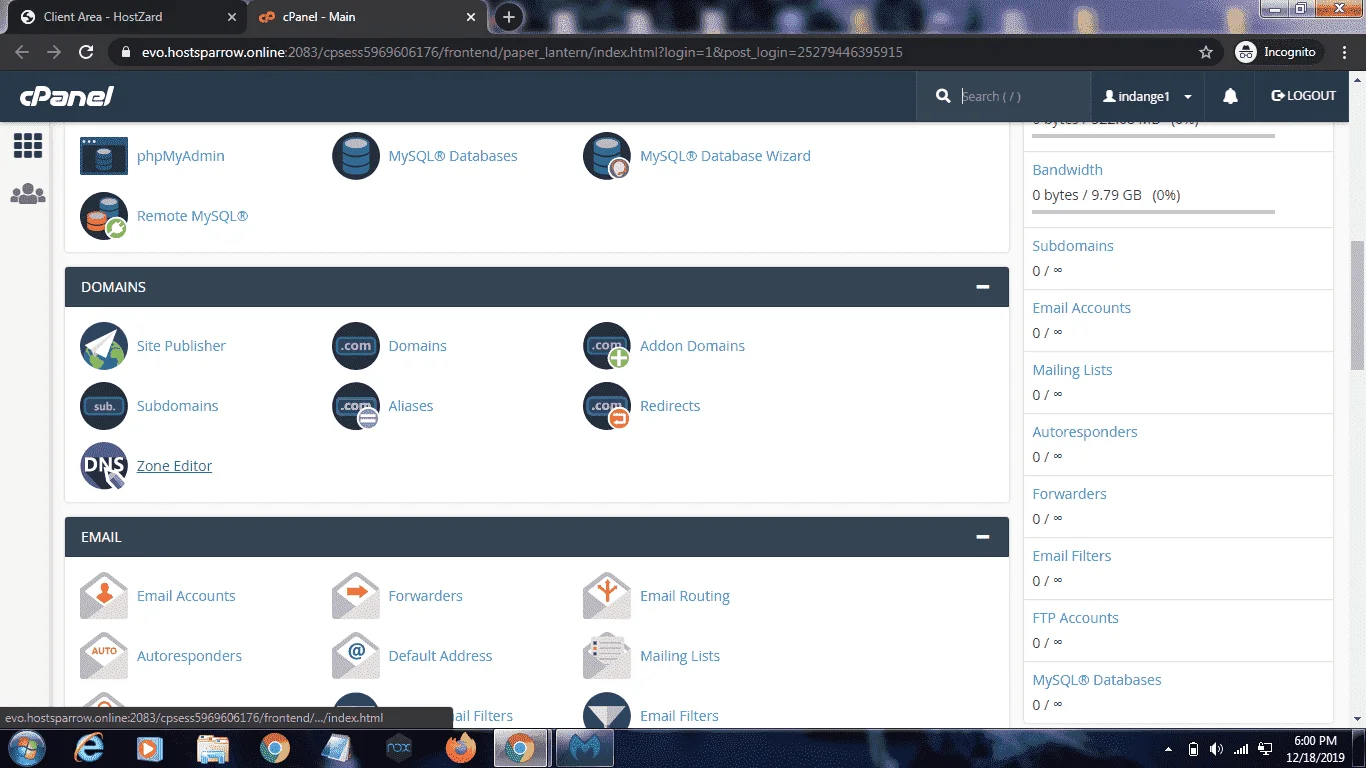Open the sidebar grid home icon
The height and width of the screenshot is (768, 1366).
pos(28,146)
